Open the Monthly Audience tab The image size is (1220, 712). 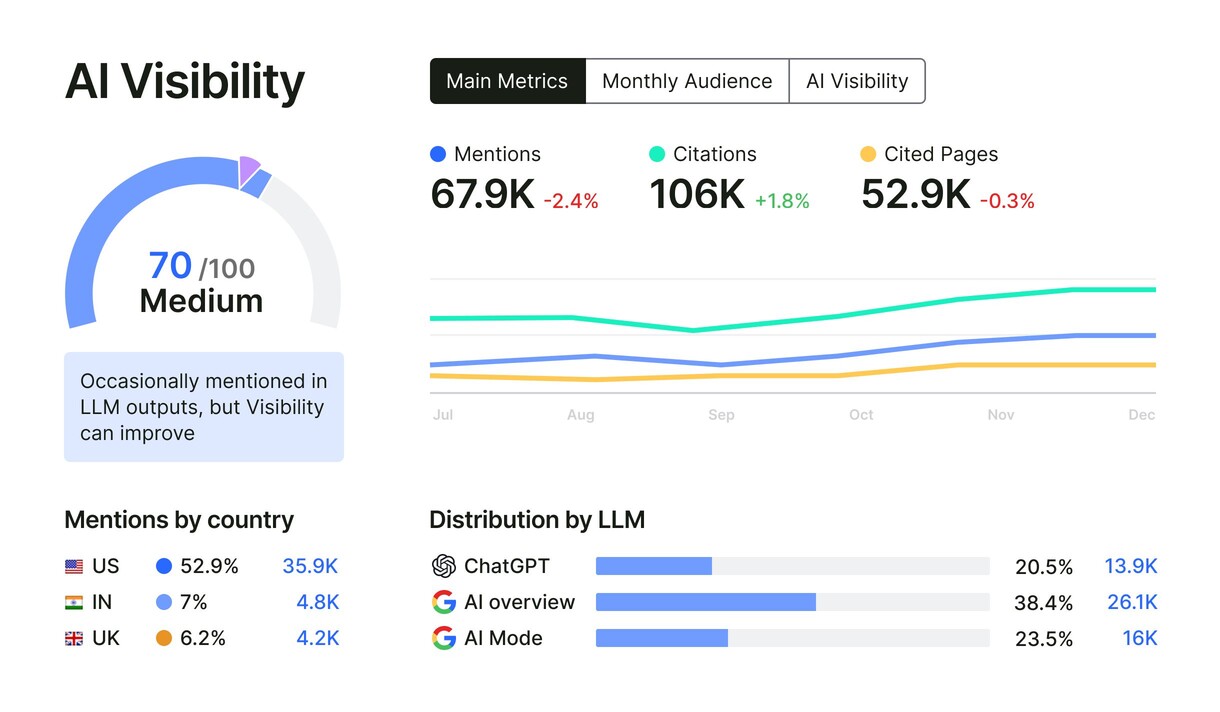tap(687, 81)
